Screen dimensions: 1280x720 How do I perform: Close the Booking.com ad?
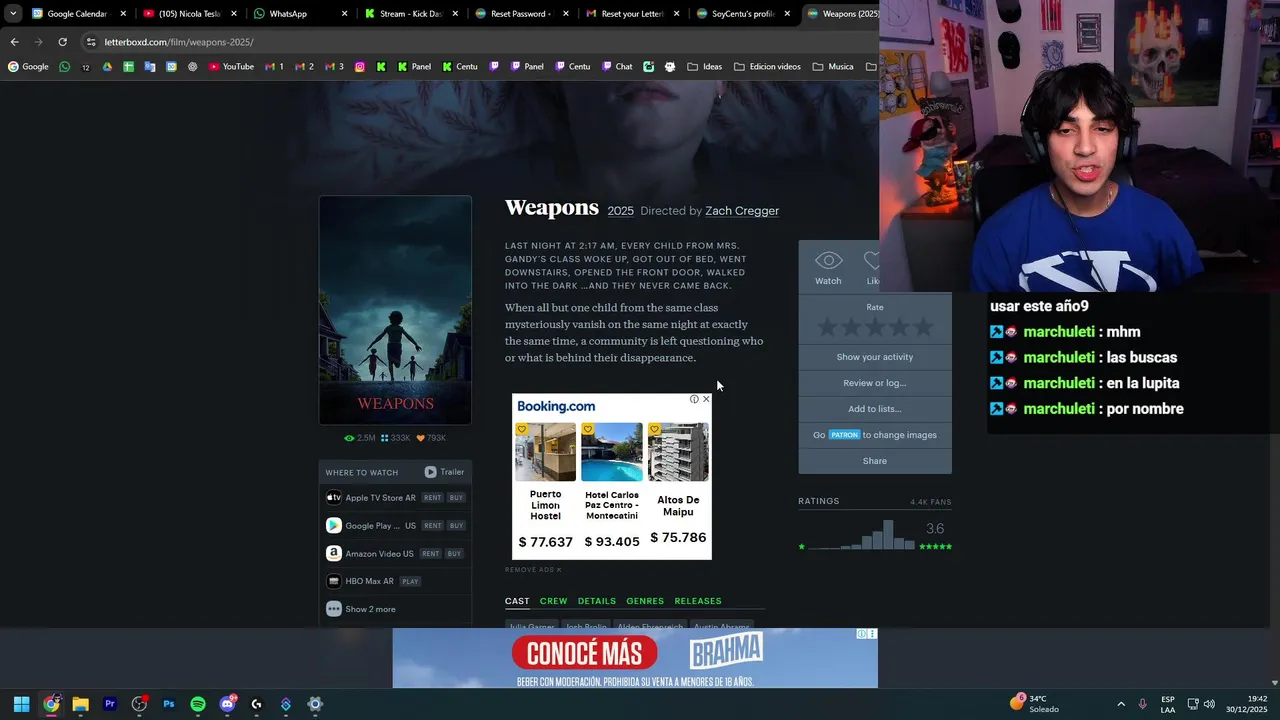click(x=706, y=399)
